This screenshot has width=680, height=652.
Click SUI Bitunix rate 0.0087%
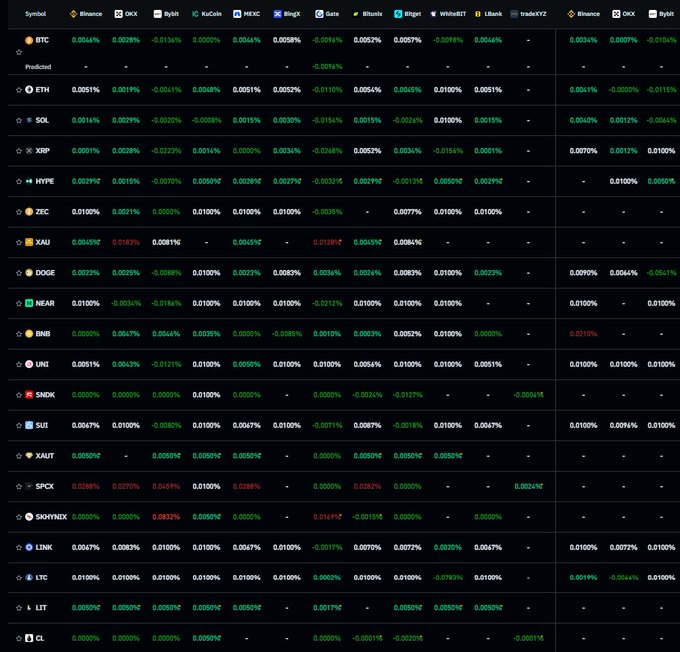[x=367, y=425]
